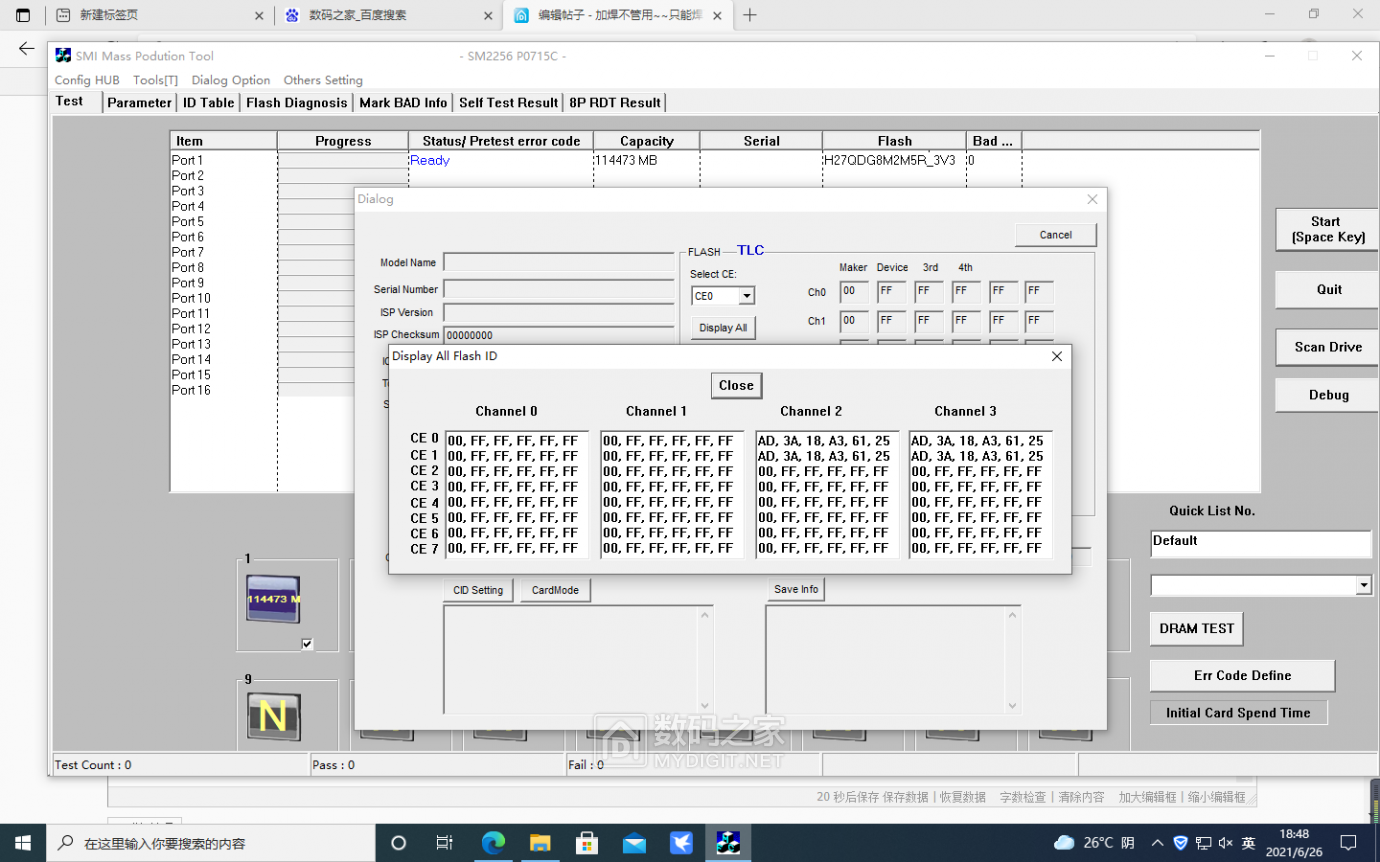Show hidden system tray icons
Screen dimensions: 1380x862
point(1157,843)
